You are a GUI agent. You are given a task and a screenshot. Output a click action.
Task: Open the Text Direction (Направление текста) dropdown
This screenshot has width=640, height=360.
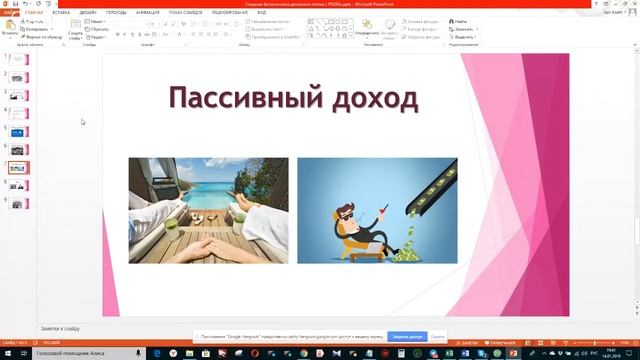click(x=268, y=21)
